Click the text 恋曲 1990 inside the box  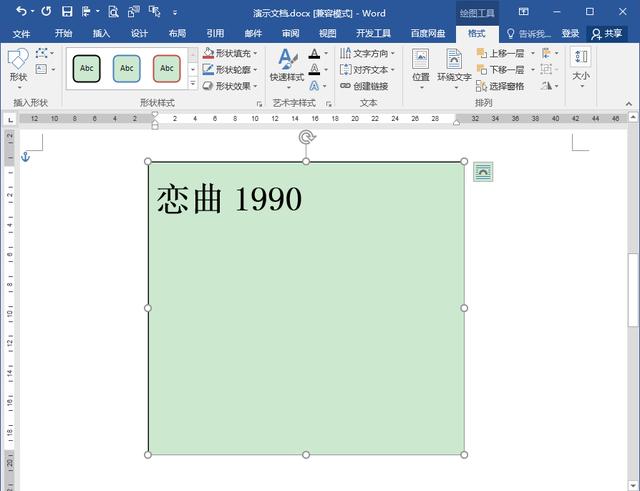point(229,199)
